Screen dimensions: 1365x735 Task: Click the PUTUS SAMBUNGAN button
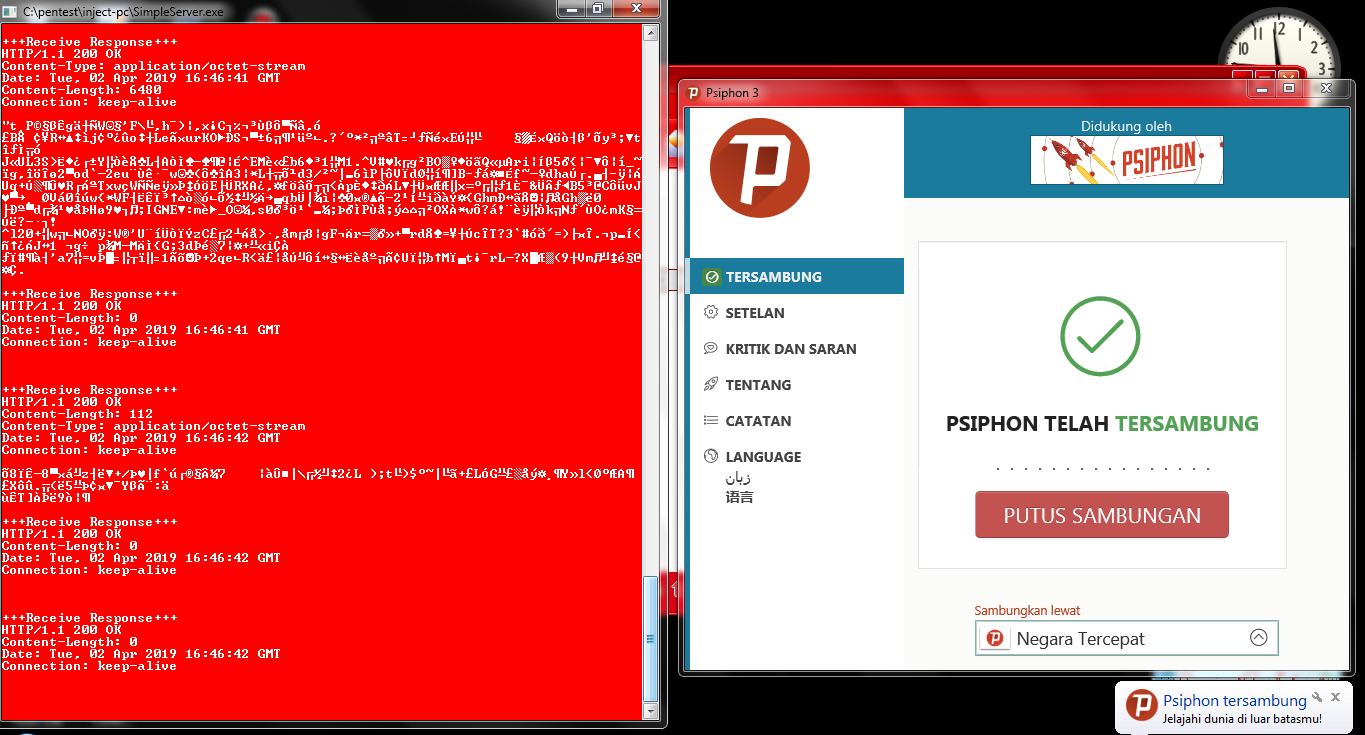point(1102,515)
